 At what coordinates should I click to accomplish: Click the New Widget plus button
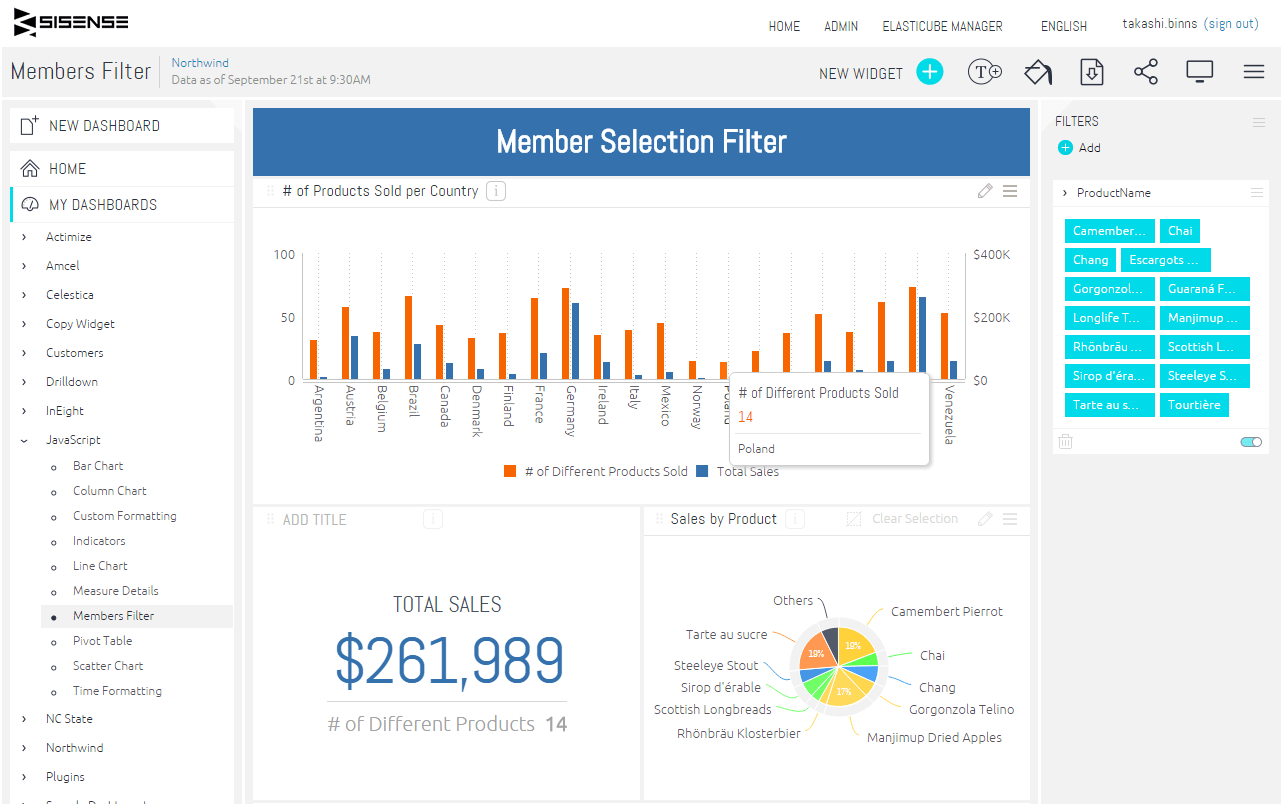[930, 72]
